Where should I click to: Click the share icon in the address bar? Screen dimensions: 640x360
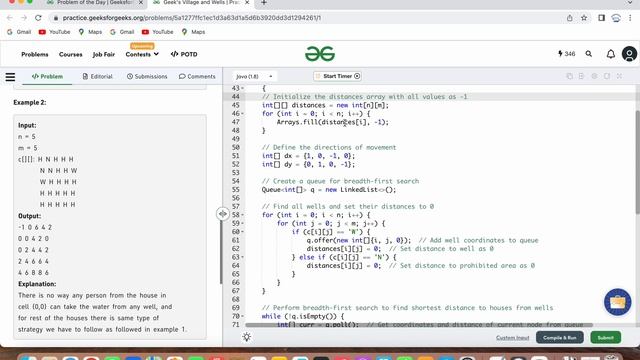569,18
